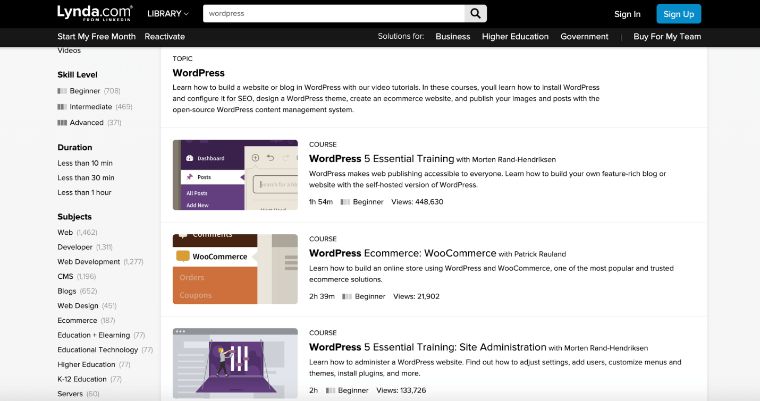Open the WooCommerce course thumbnail
Viewport: 760px width, 401px height.
235,268
